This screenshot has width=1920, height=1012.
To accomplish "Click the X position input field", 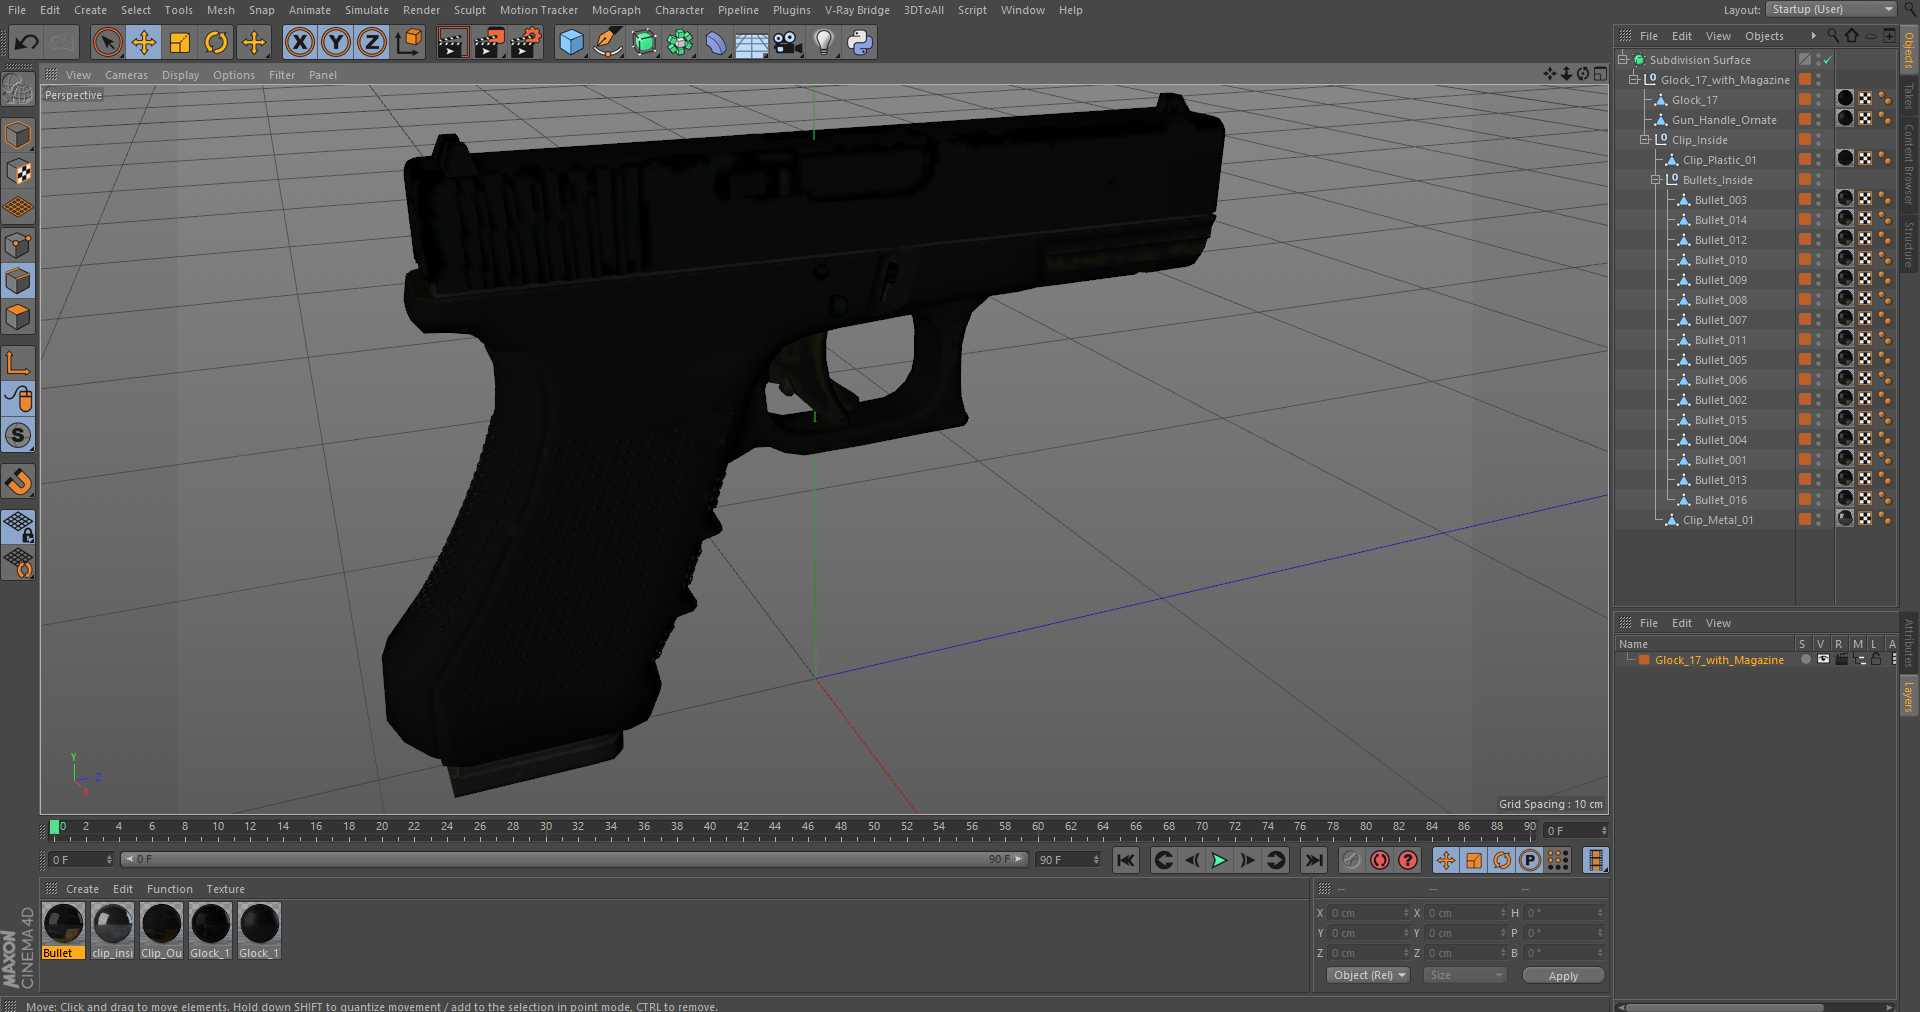I will [1367, 913].
